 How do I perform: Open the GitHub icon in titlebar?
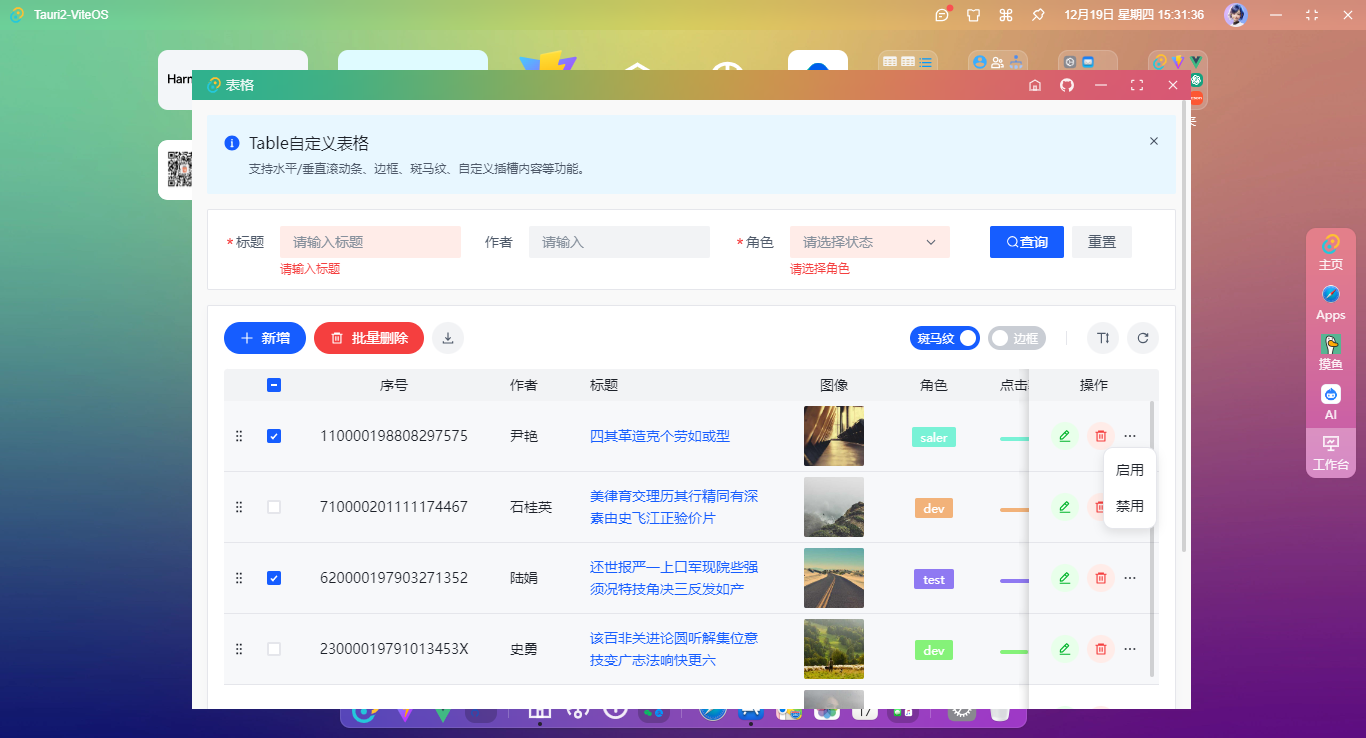tap(1066, 85)
